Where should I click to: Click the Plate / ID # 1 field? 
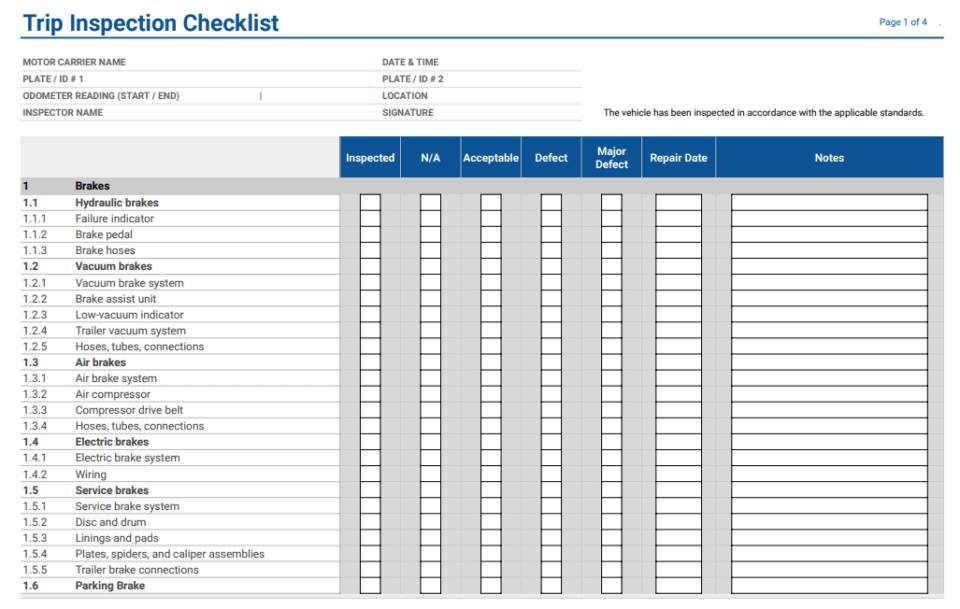tap(200, 79)
